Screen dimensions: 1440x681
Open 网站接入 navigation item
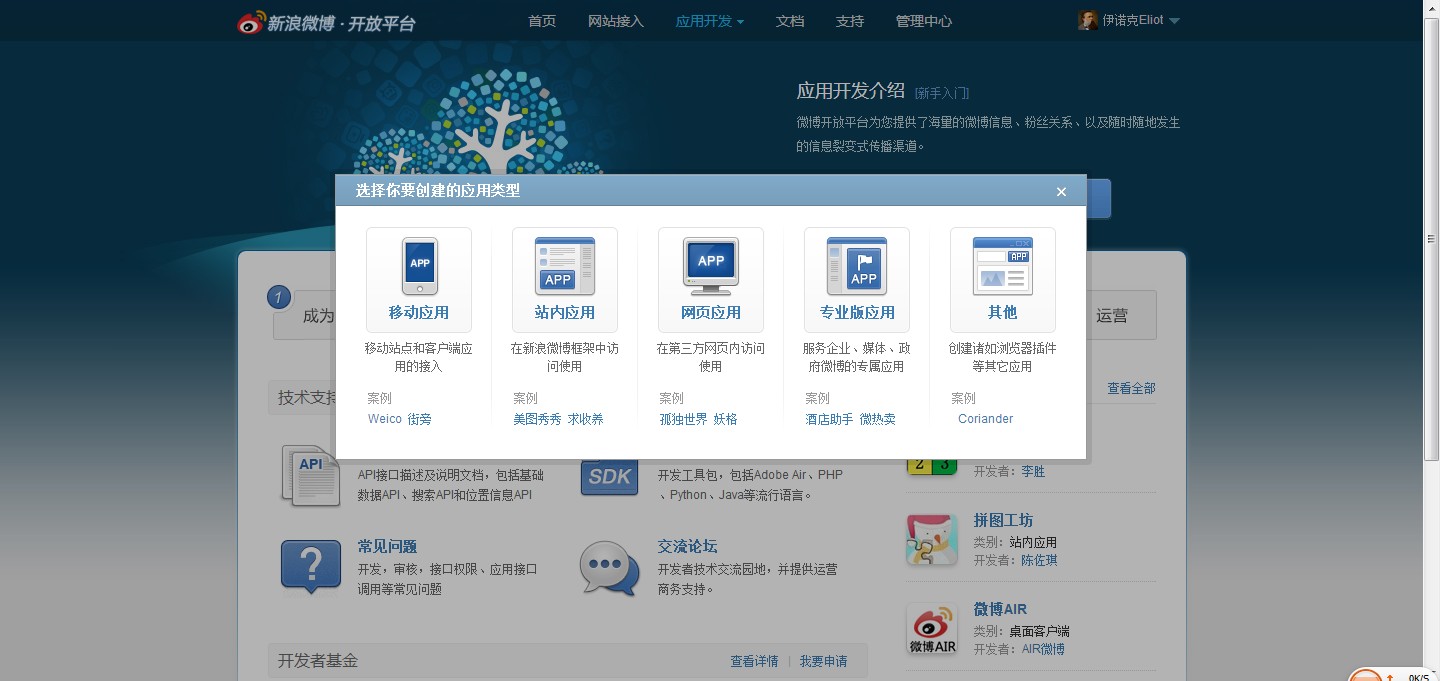click(616, 21)
